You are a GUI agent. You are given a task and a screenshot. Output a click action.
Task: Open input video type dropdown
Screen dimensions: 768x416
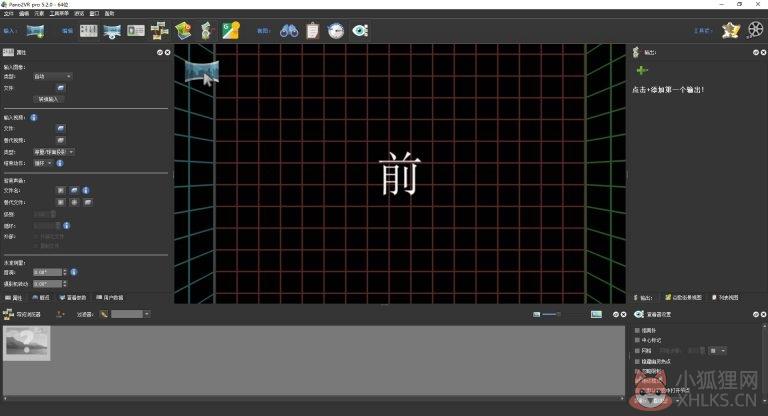tap(54, 152)
